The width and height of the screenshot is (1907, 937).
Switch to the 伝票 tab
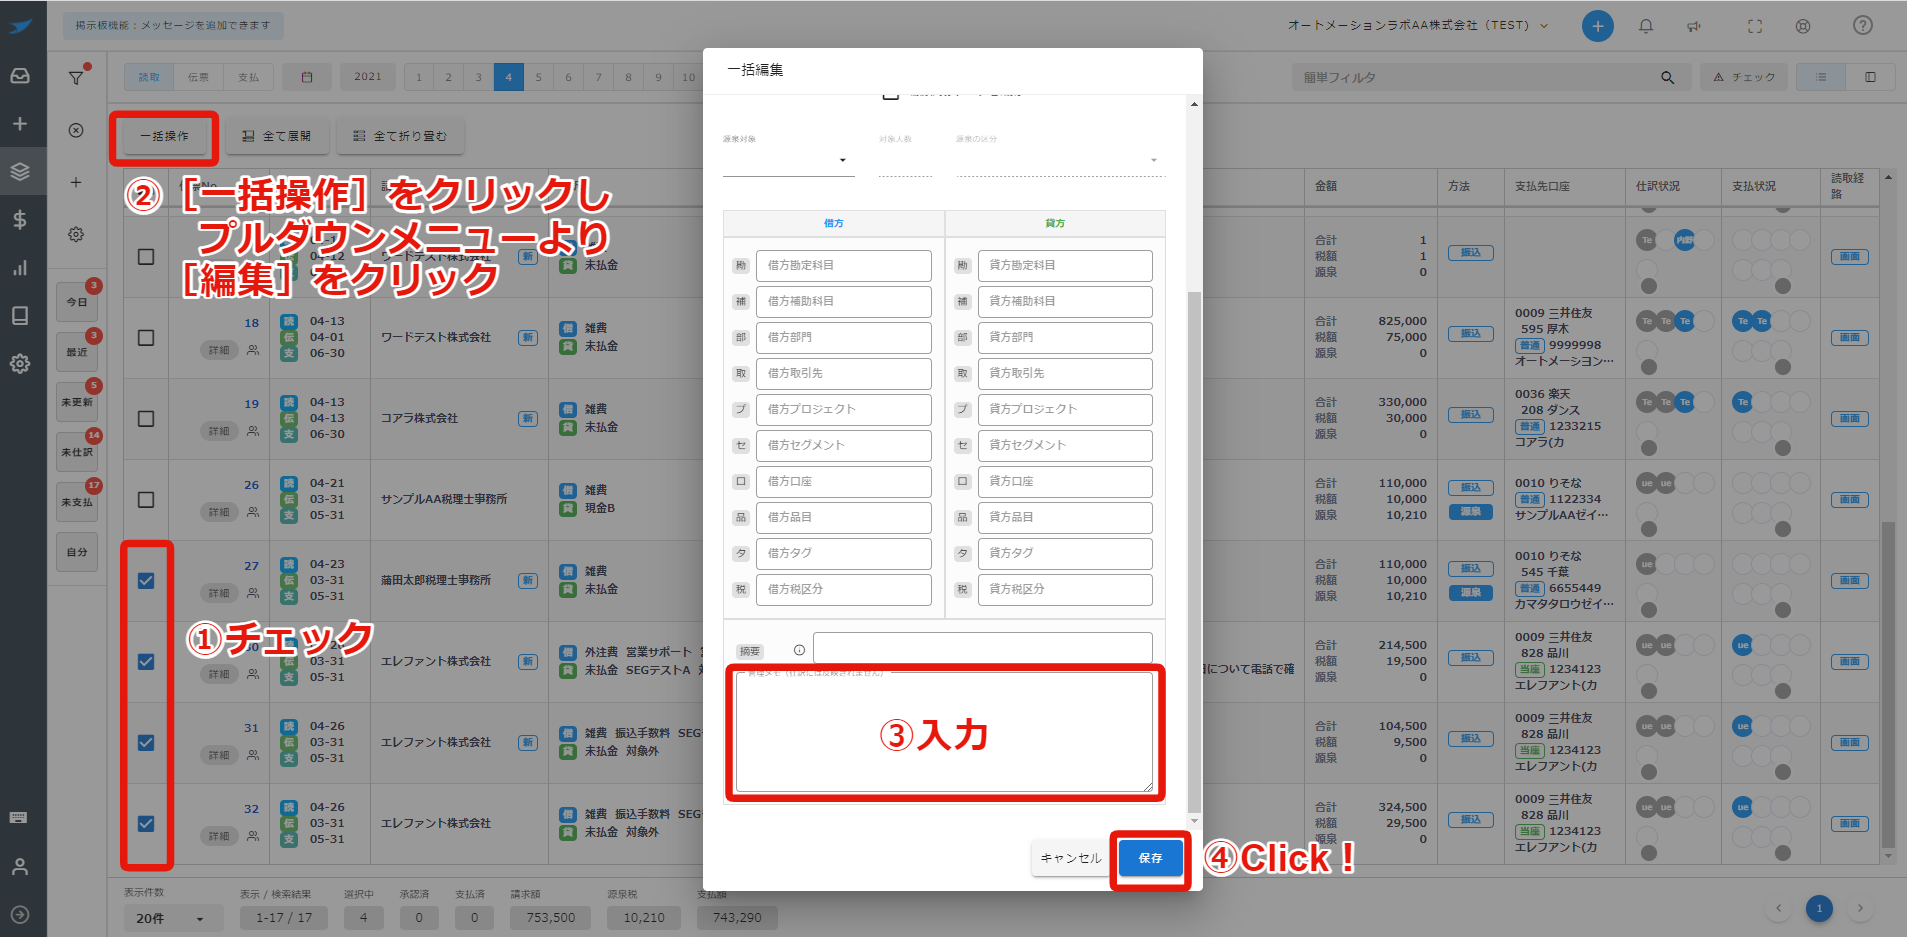click(199, 77)
